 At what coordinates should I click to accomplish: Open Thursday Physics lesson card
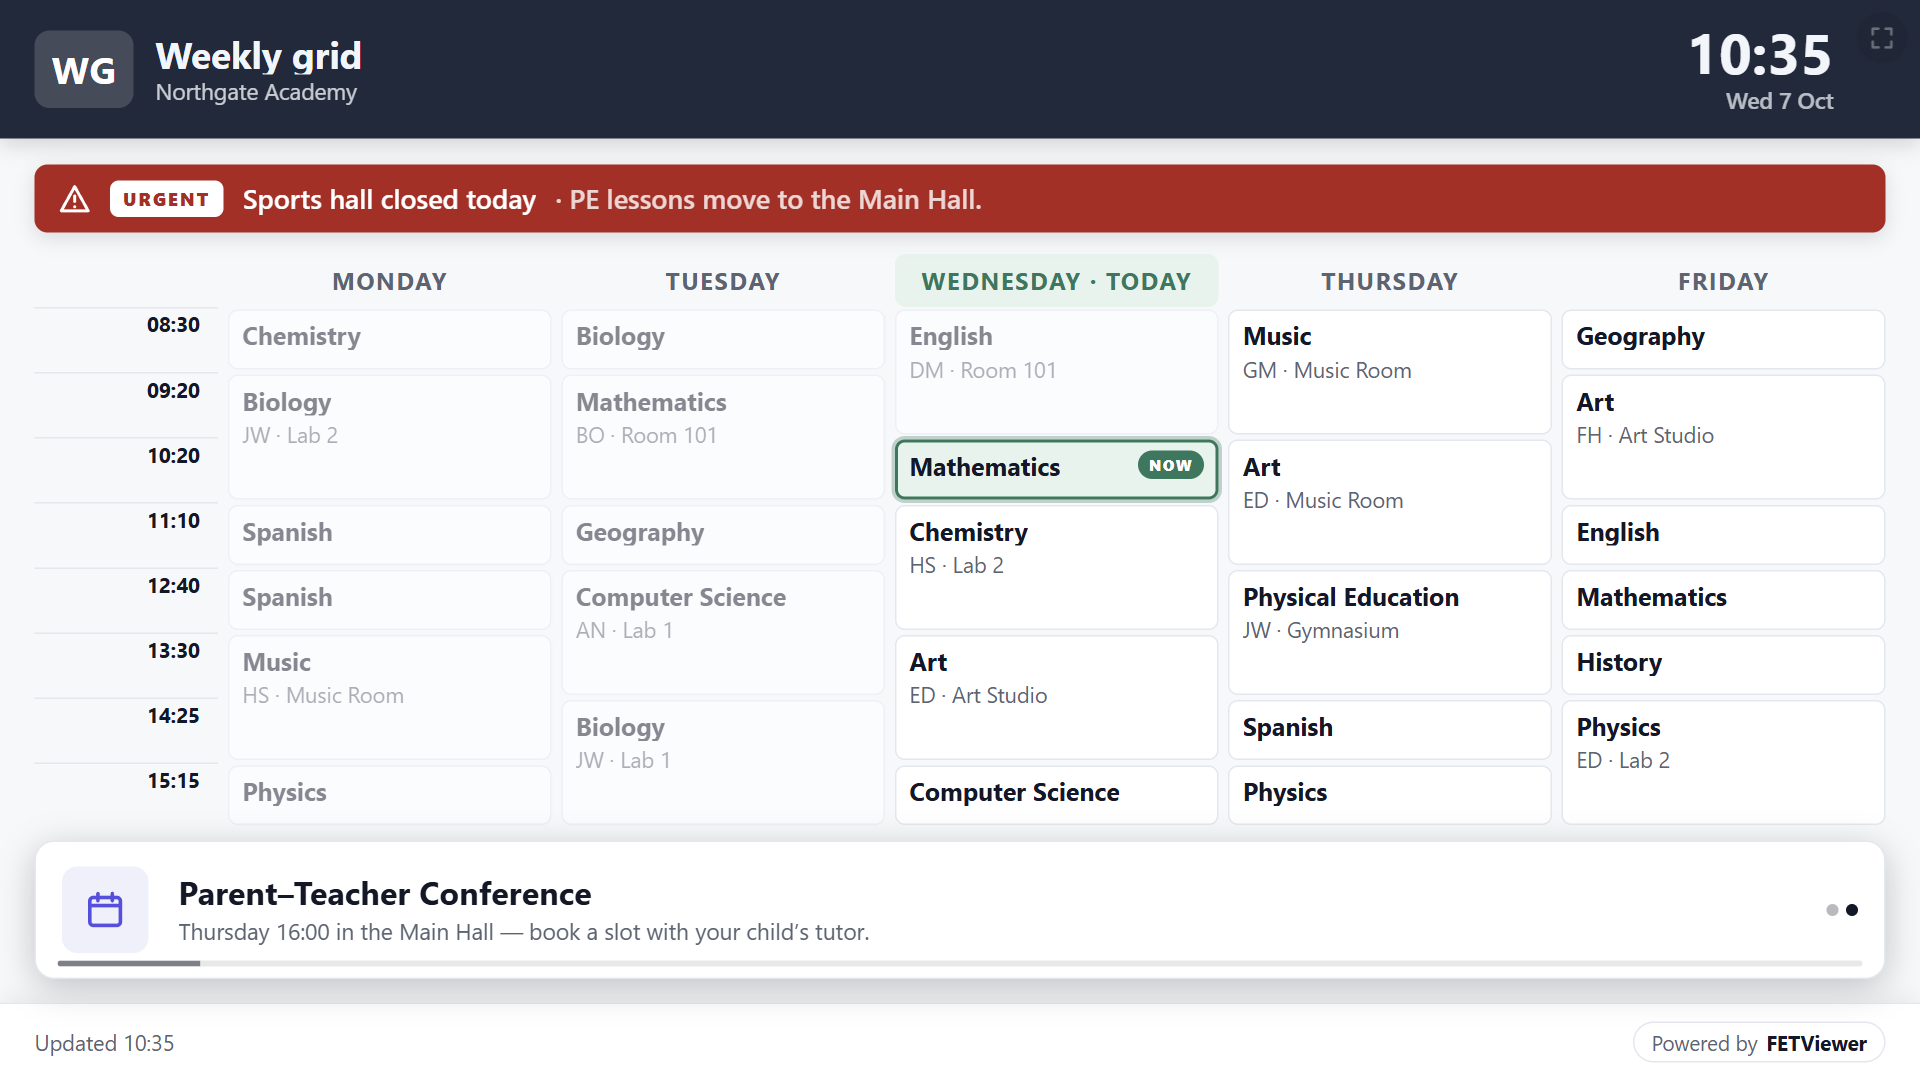tap(1390, 794)
